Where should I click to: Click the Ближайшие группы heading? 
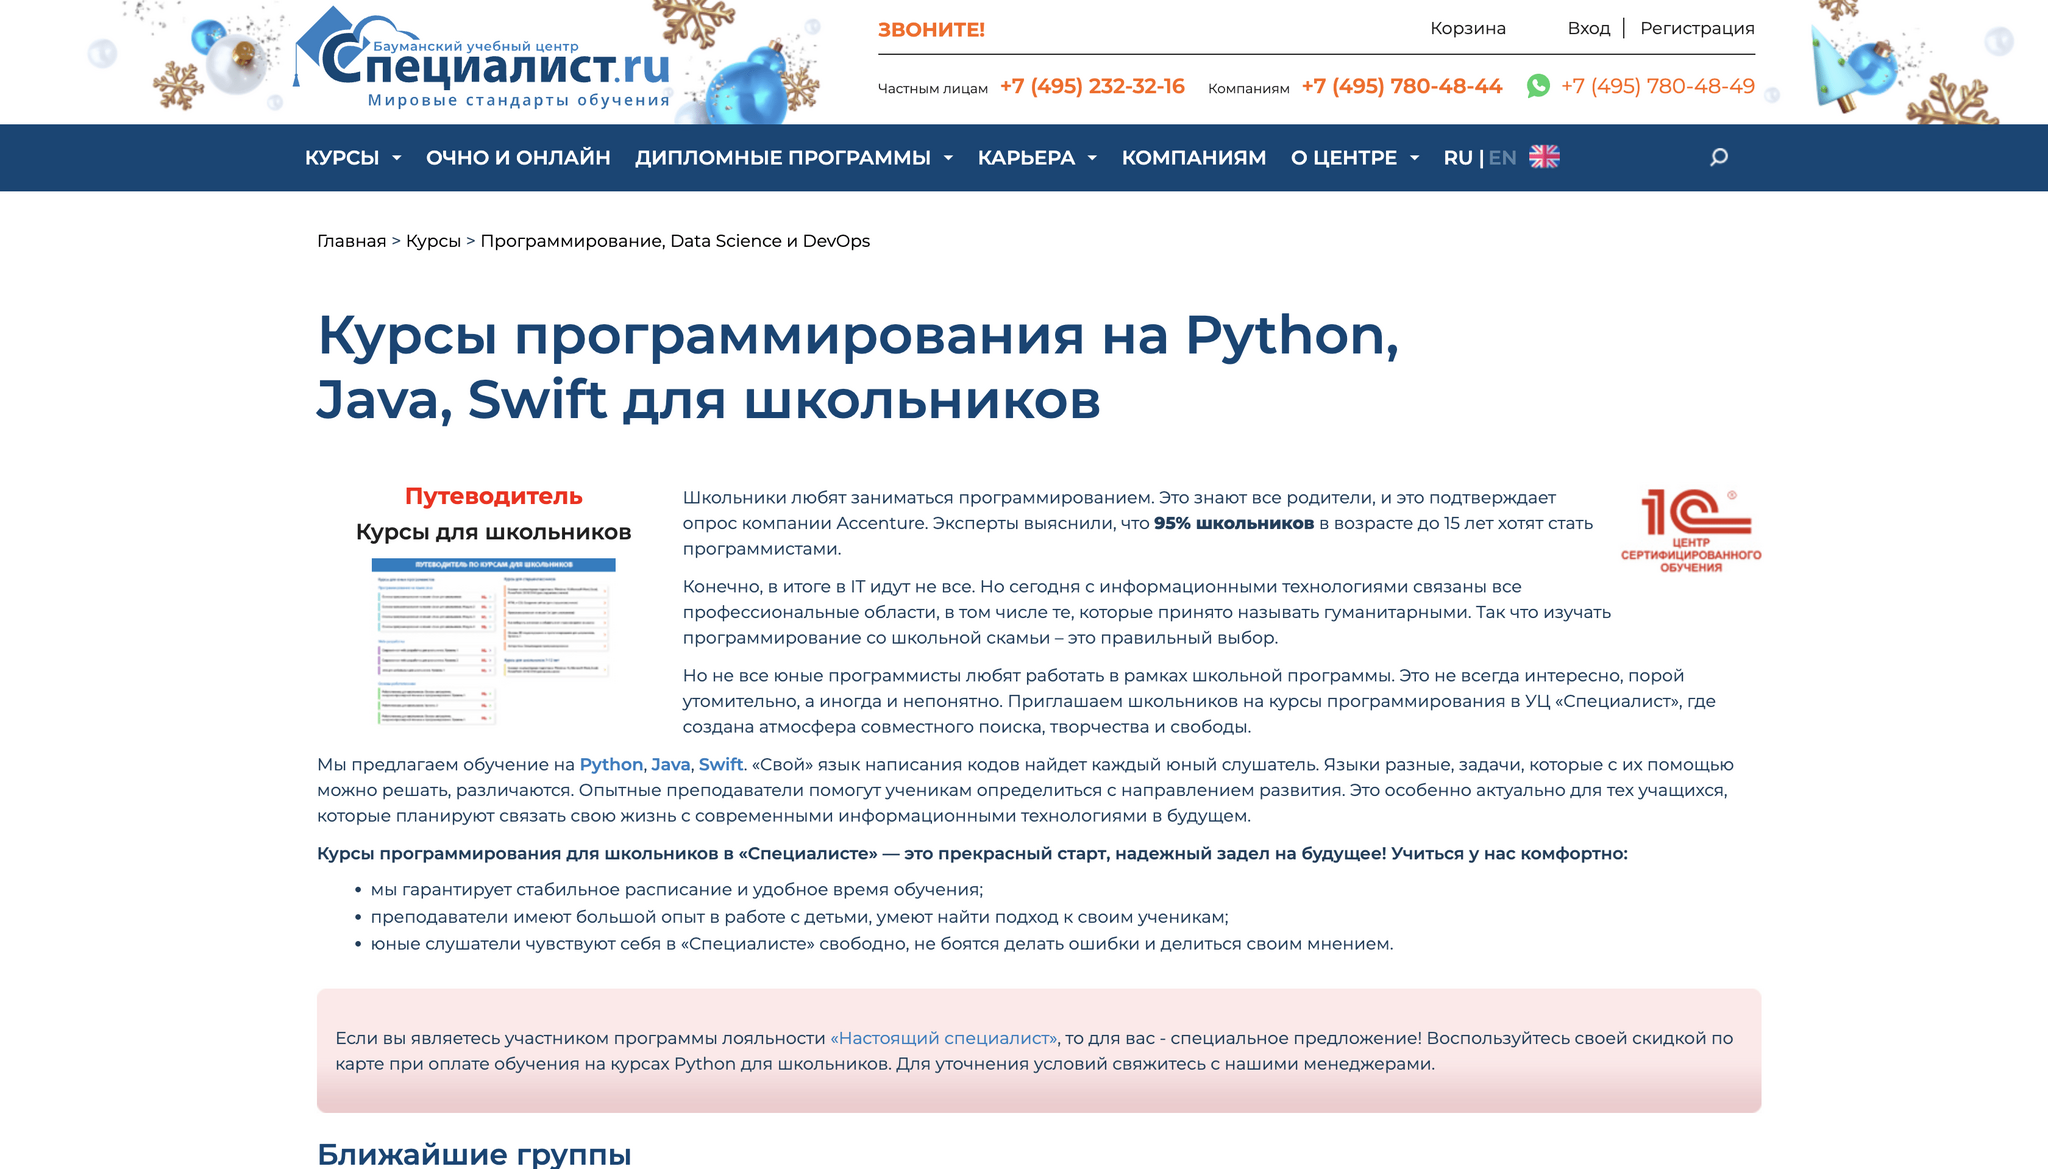pos(474,1153)
